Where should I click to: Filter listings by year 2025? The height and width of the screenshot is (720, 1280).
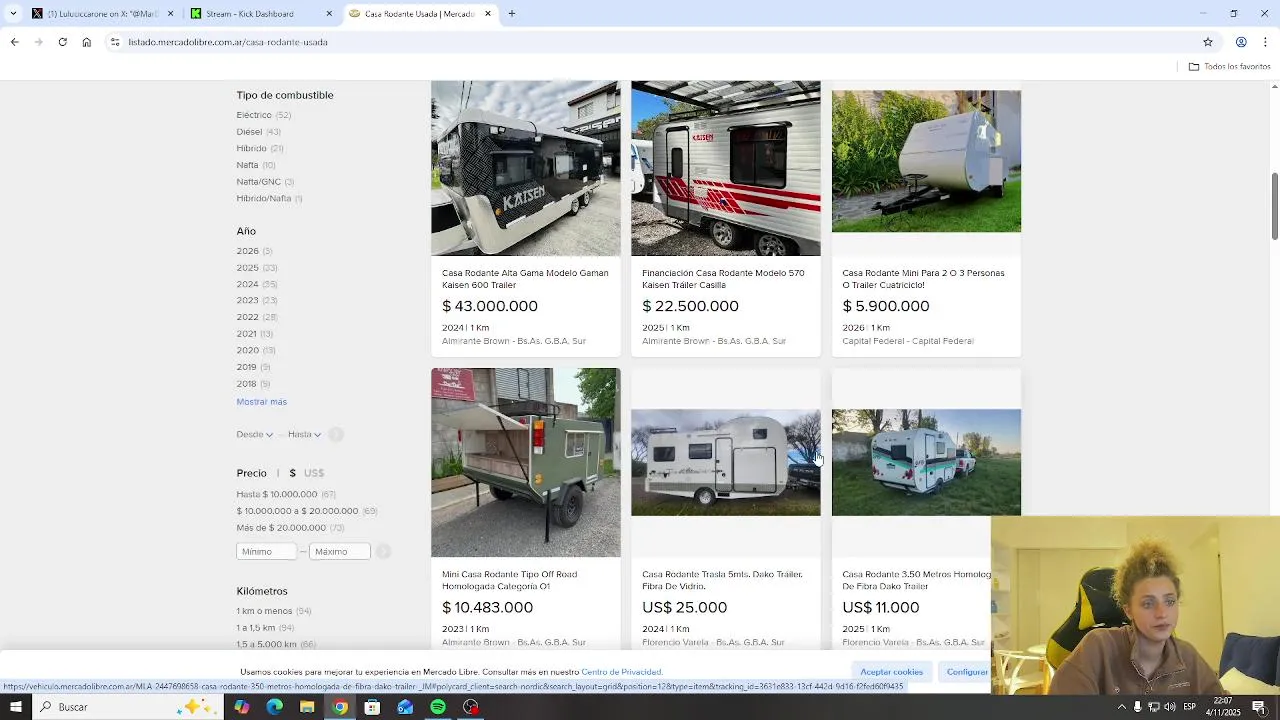point(256,267)
